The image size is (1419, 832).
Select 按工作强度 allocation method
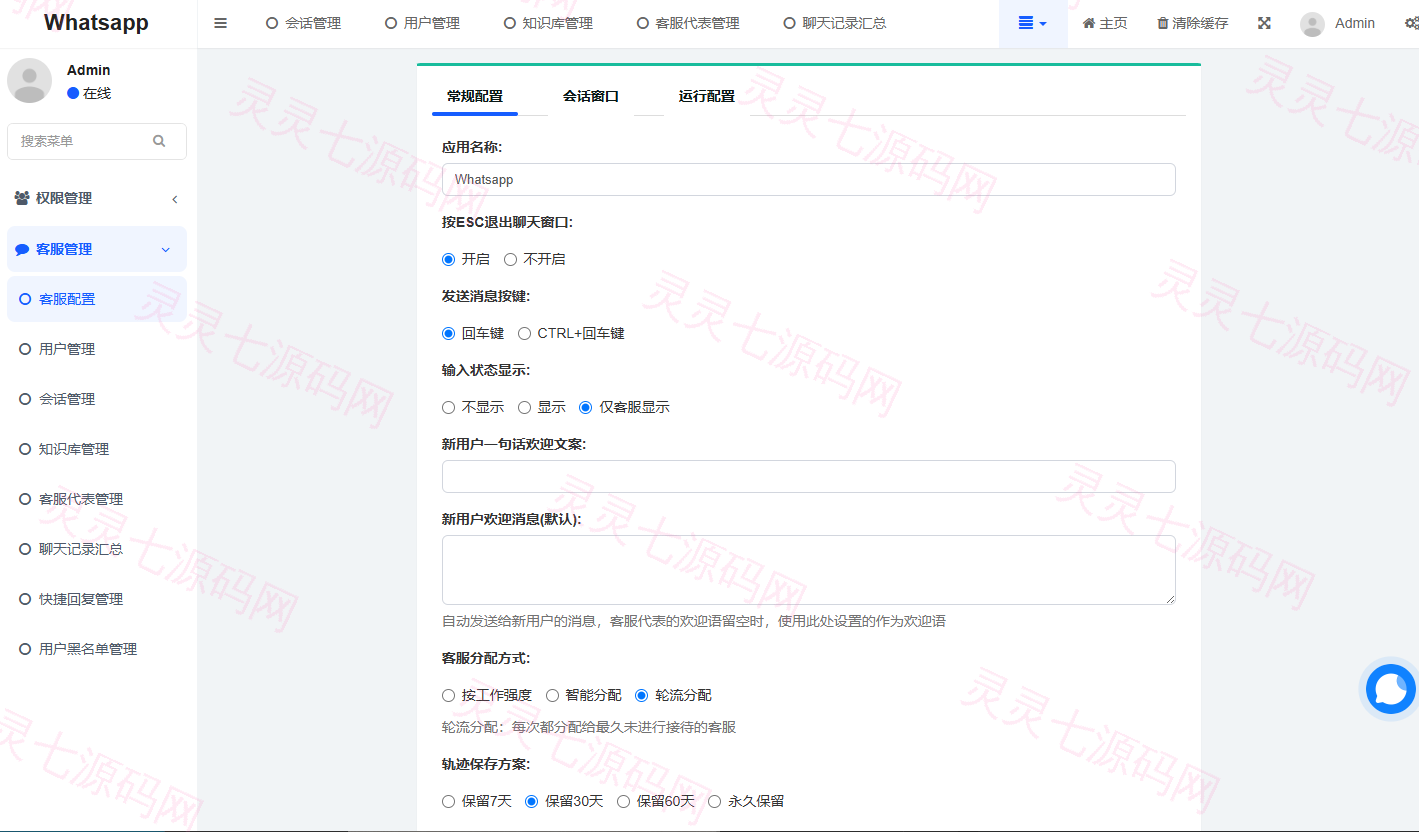pos(448,695)
